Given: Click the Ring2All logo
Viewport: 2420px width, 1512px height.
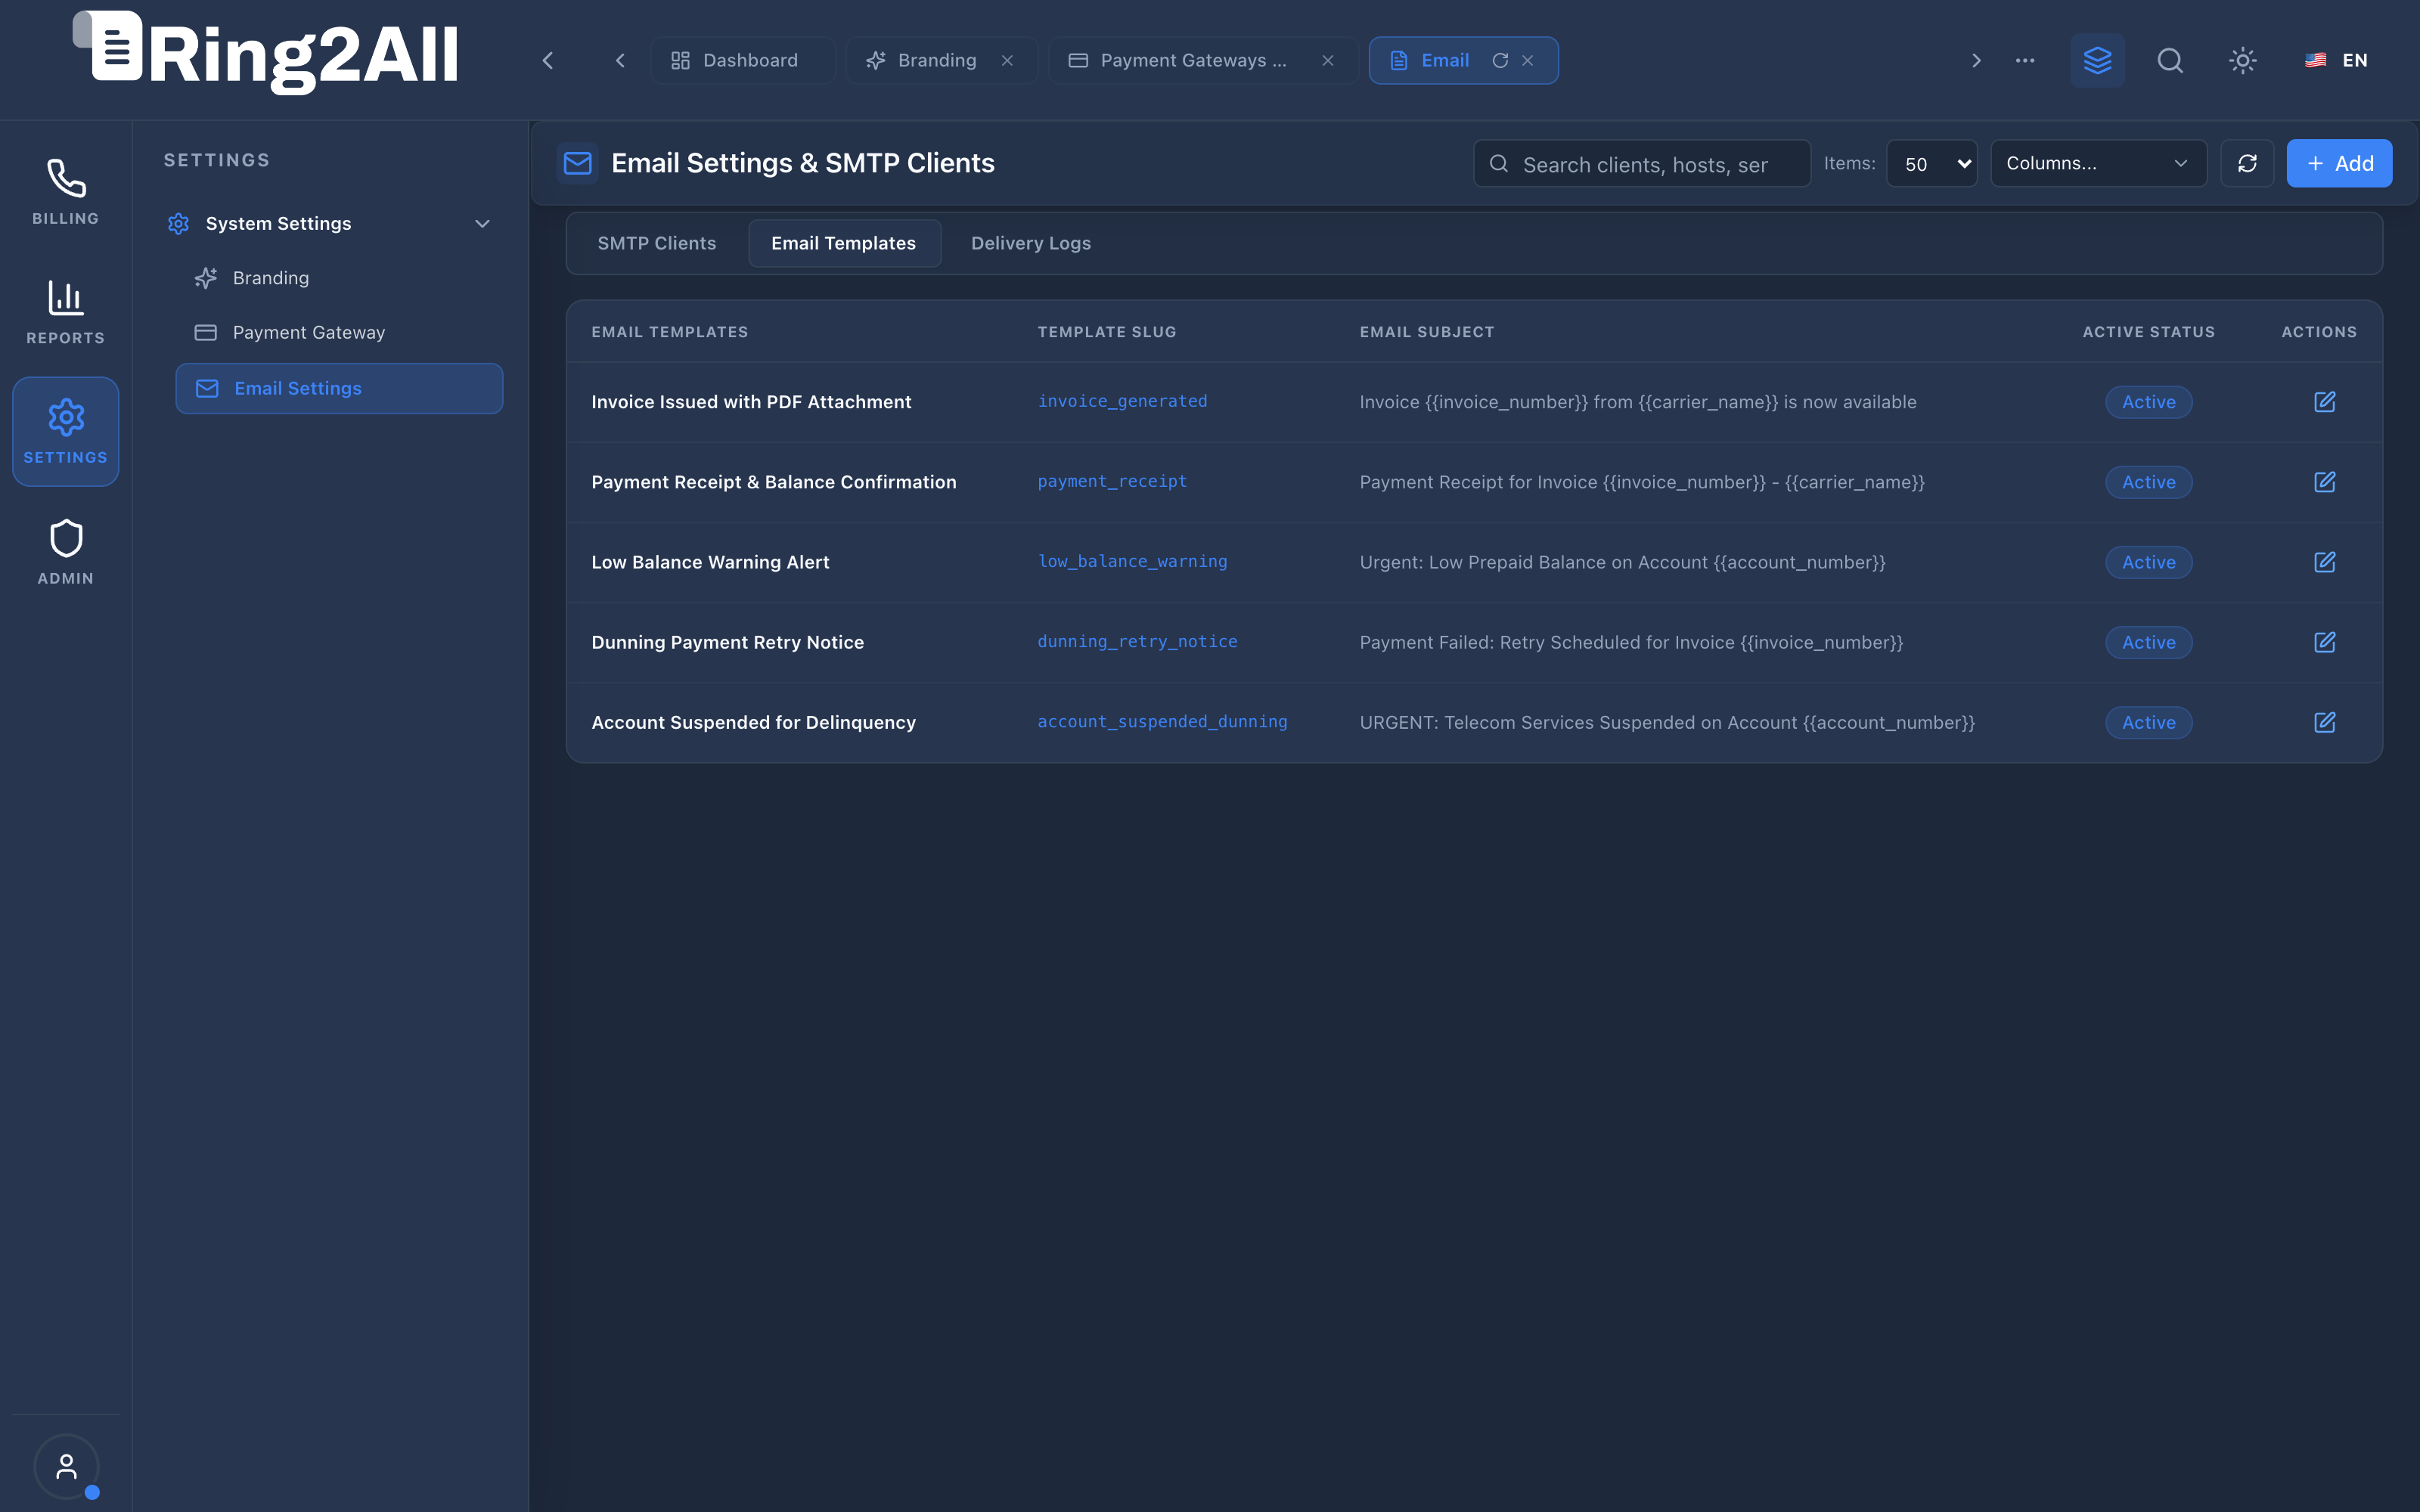Looking at the screenshot, I should click(x=265, y=52).
